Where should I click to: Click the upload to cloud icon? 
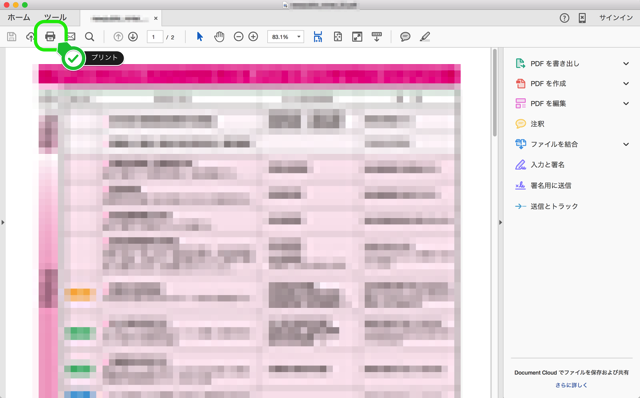tap(30, 37)
